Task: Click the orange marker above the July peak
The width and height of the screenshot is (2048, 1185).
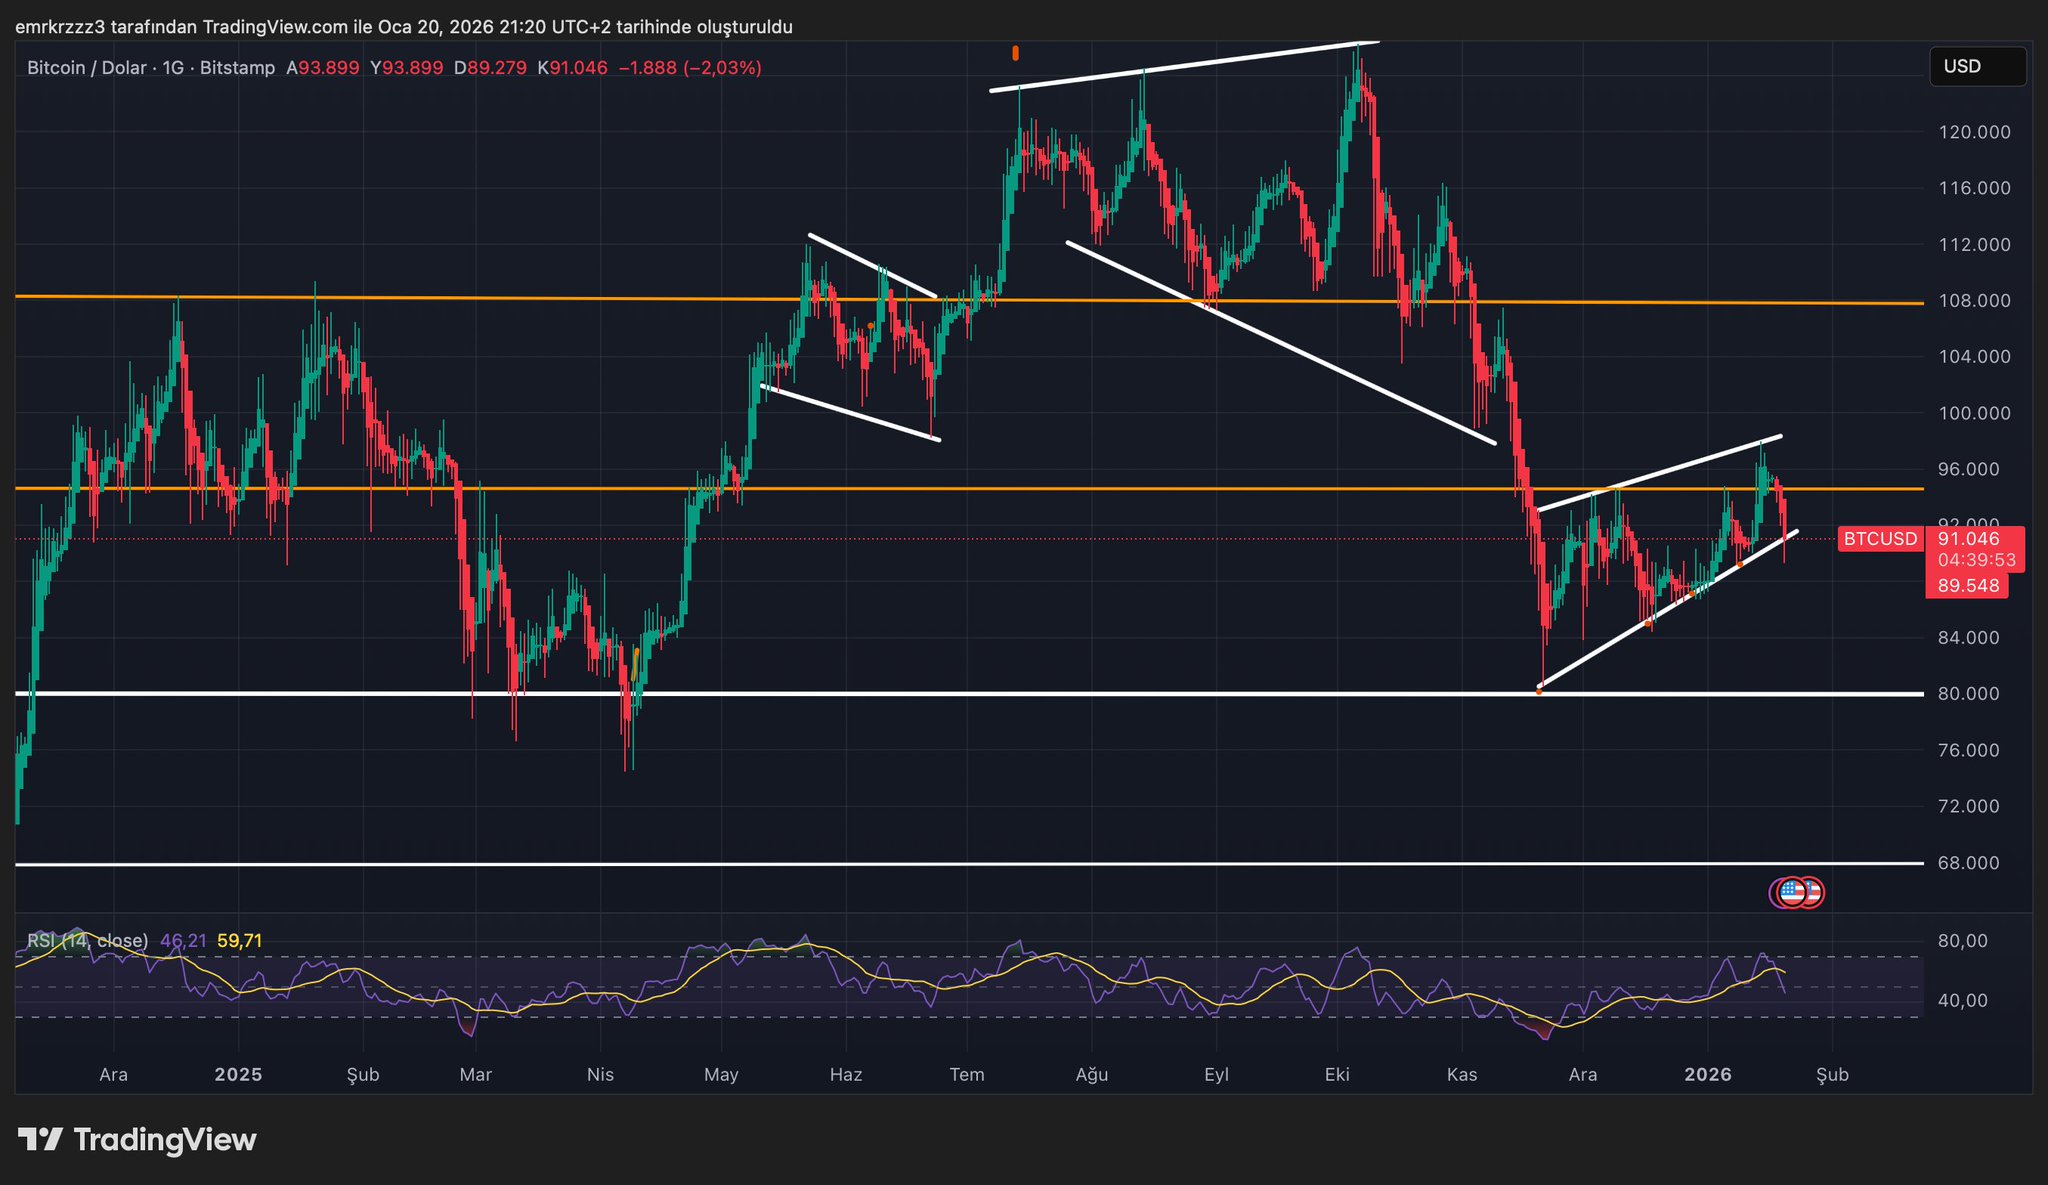Action: (x=1015, y=52)
